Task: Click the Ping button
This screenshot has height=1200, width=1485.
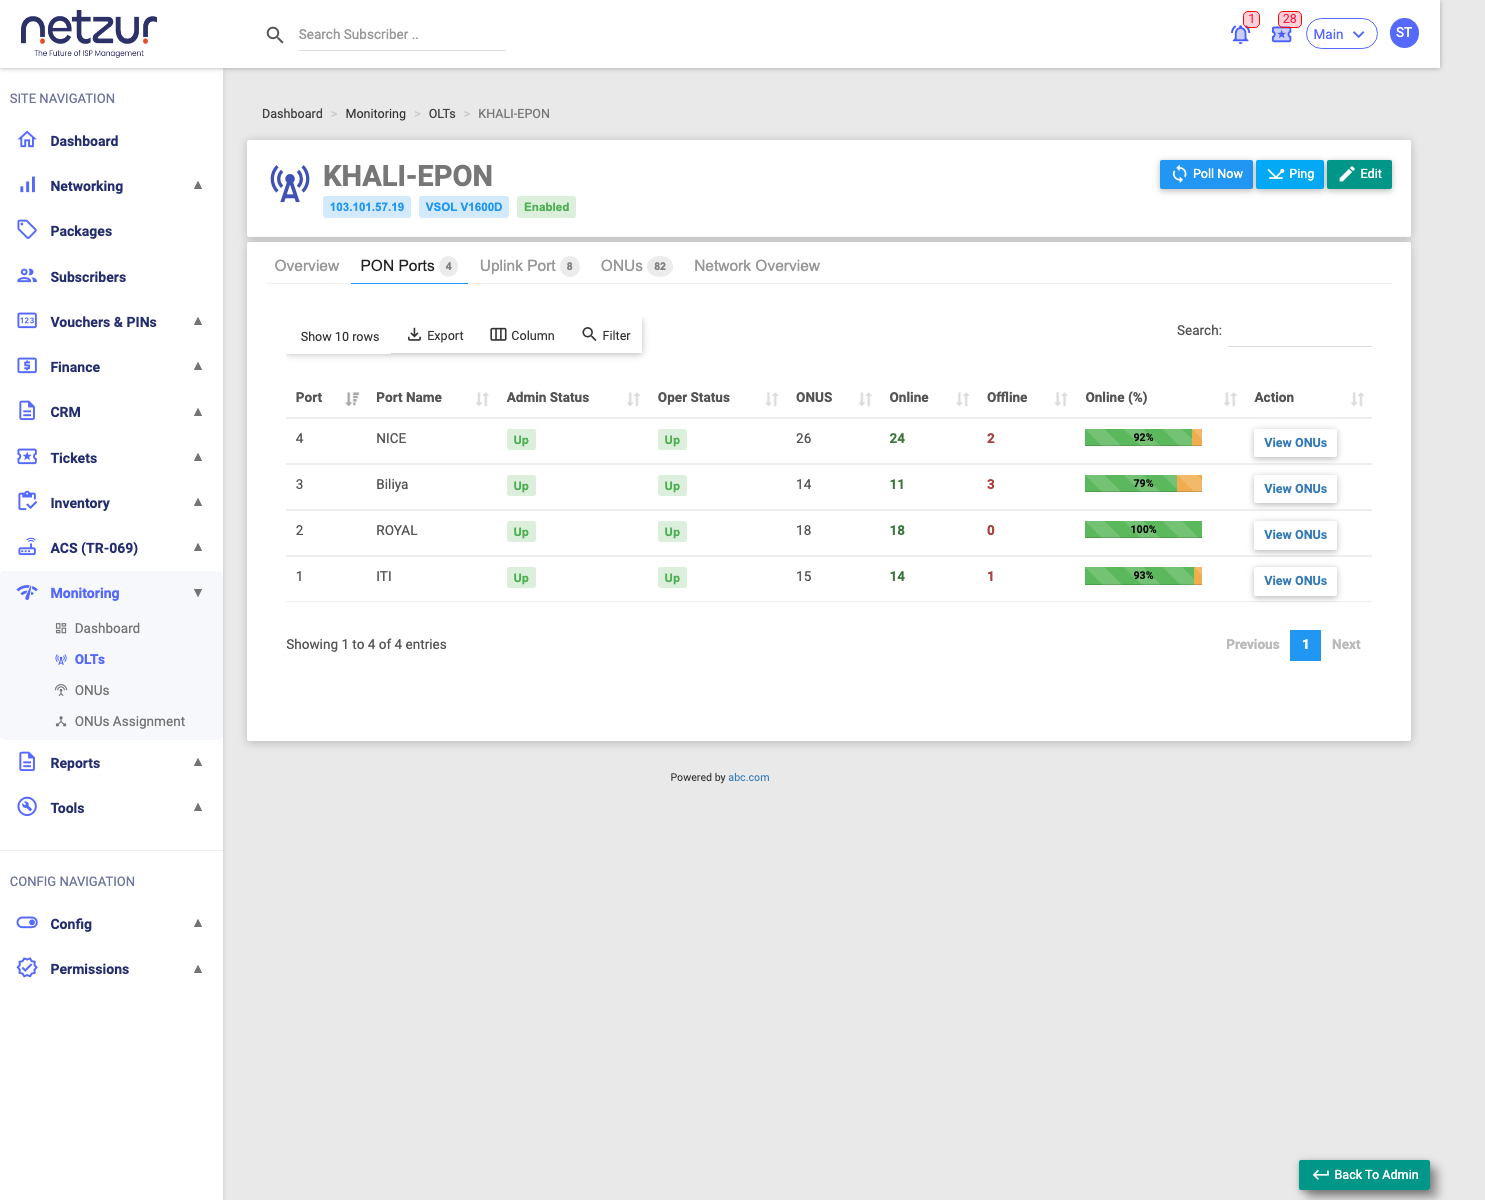Action: pos(1290,174)
